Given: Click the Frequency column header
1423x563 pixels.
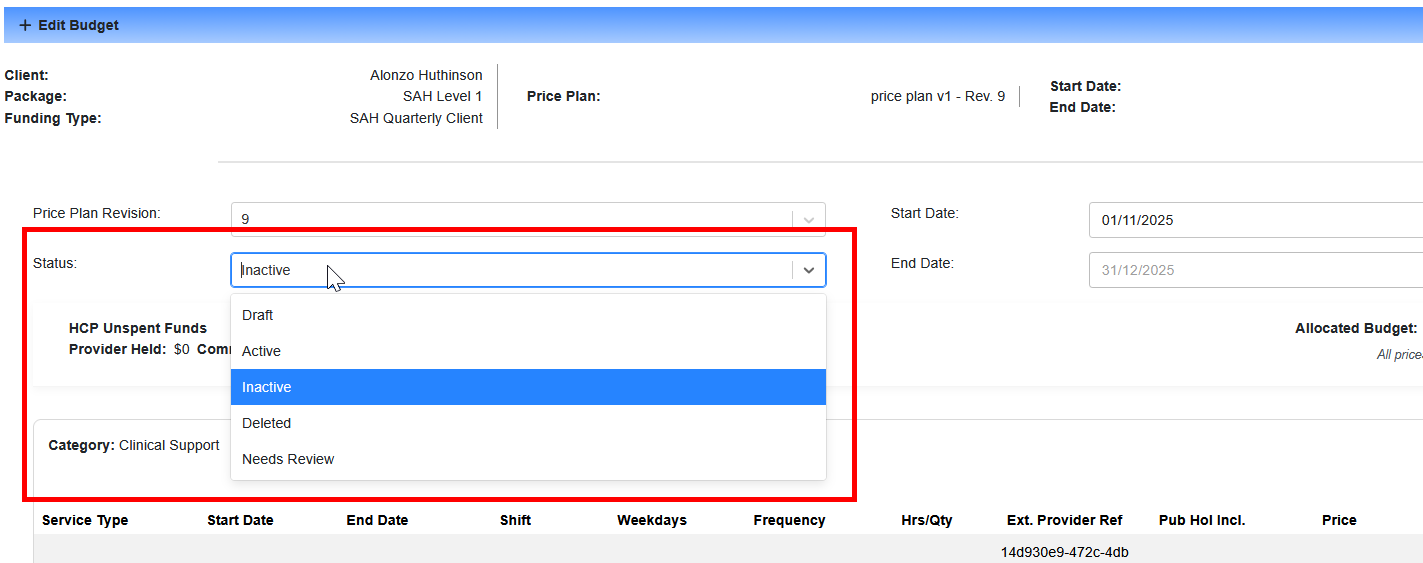Looking at the screenshot, I should coord(789,520).
